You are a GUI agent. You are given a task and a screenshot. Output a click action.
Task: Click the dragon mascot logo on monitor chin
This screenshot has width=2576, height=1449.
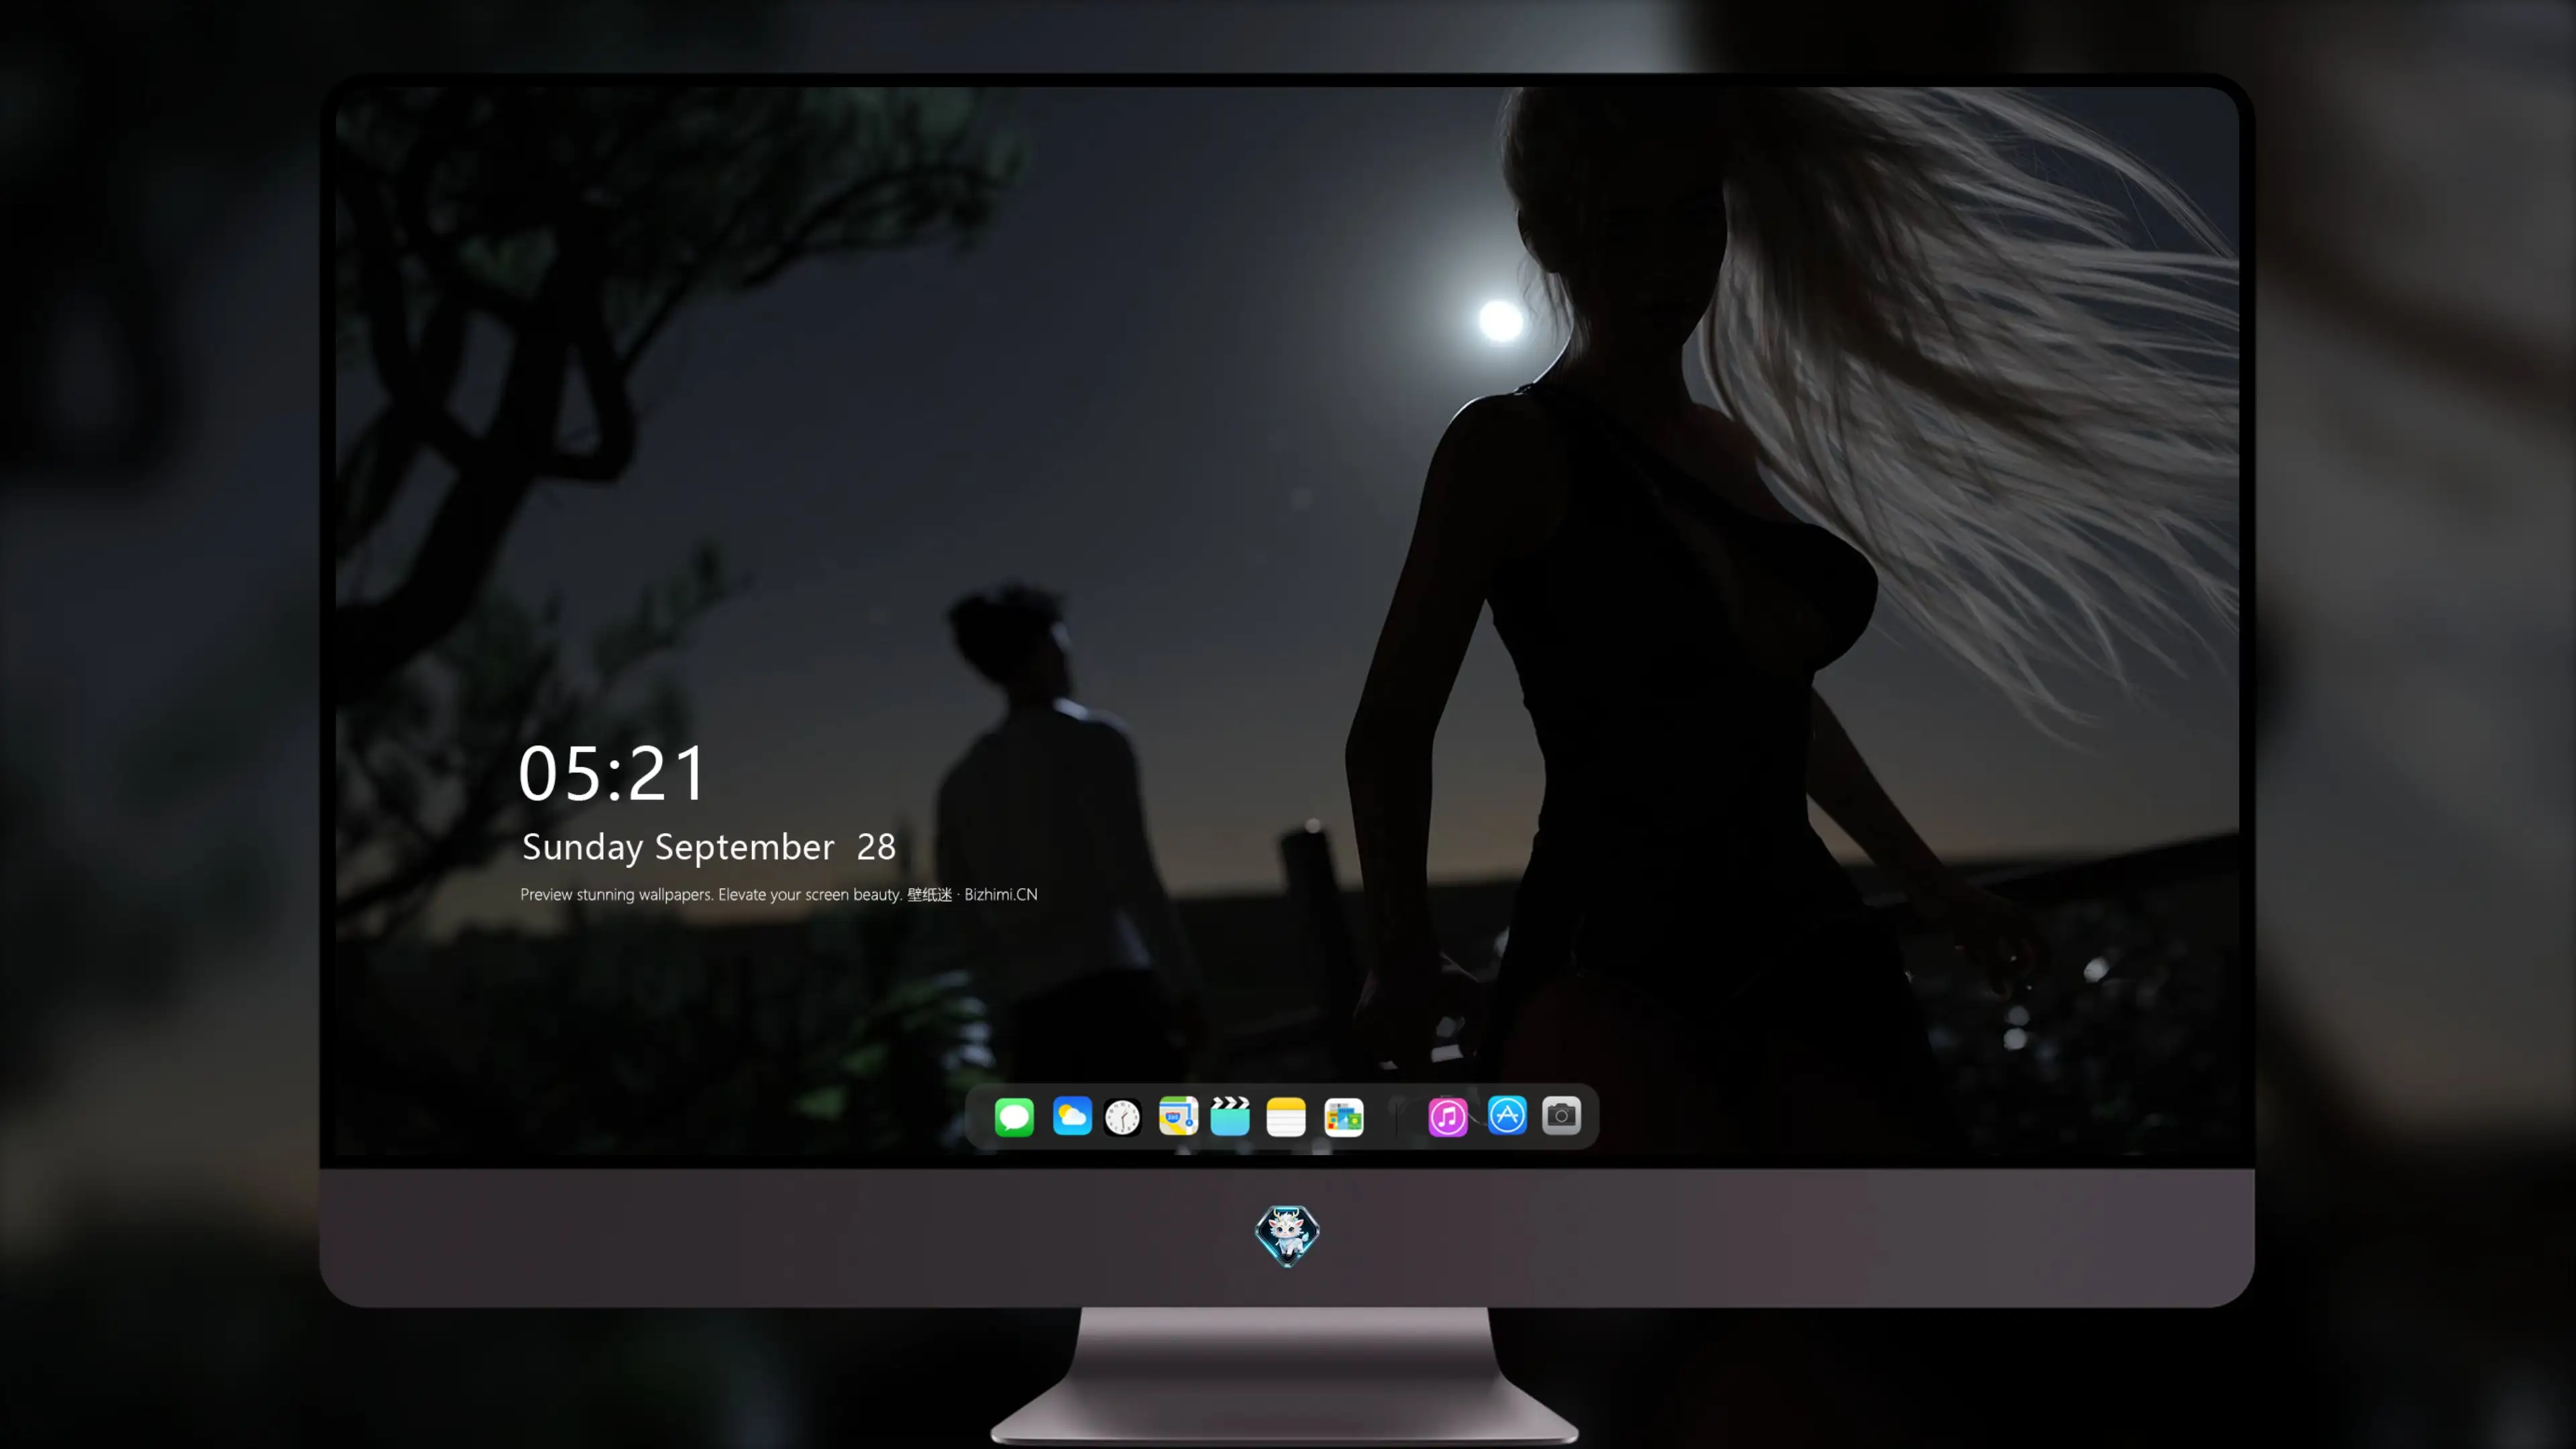point(1287,1236)
